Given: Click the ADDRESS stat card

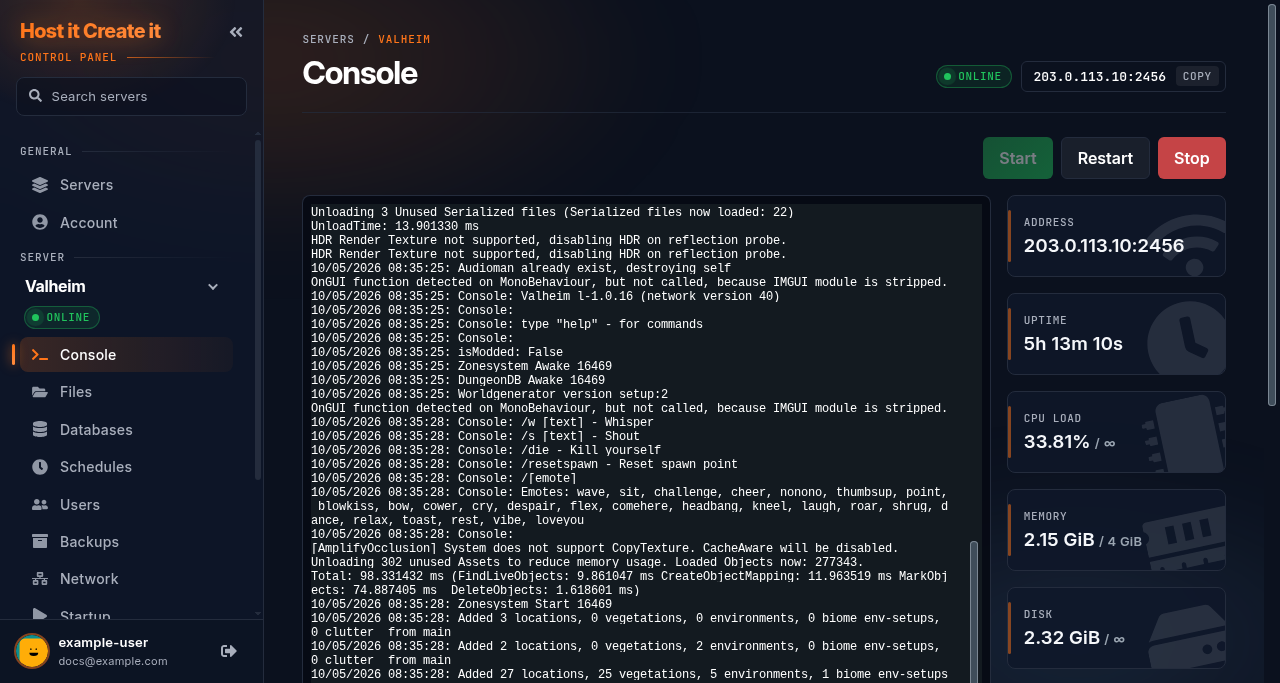Looking at the screenshot, I should pos(1116,236).
